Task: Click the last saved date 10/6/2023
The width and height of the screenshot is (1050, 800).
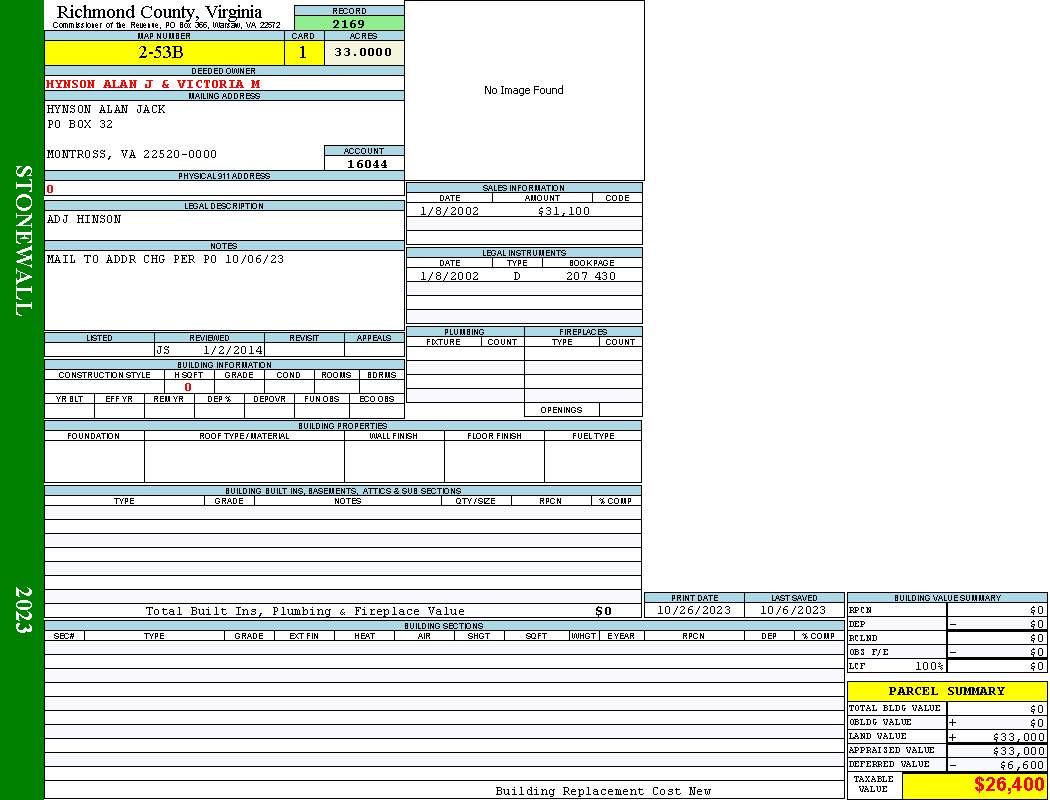Action: click(x=793, y=610)
